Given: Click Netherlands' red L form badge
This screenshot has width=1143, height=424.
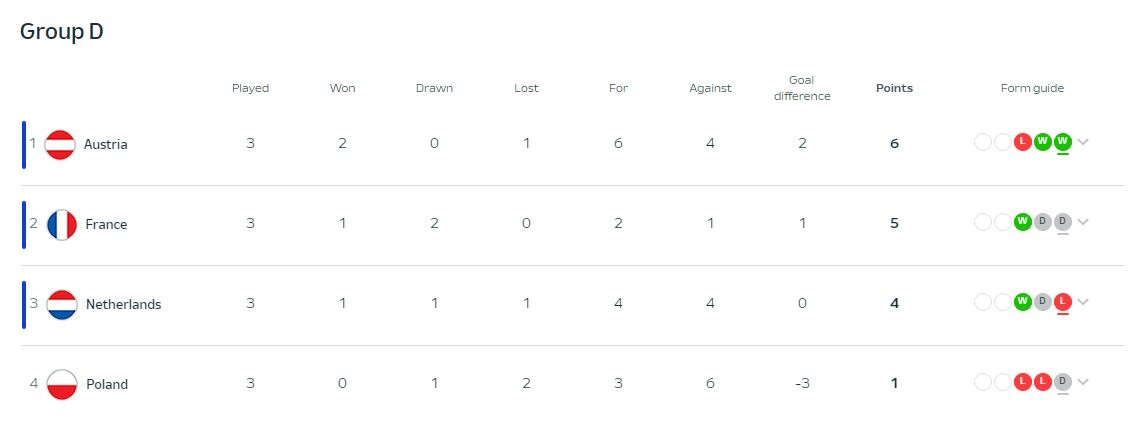Looking at the screenshot, I should [x=1062, y=302].
